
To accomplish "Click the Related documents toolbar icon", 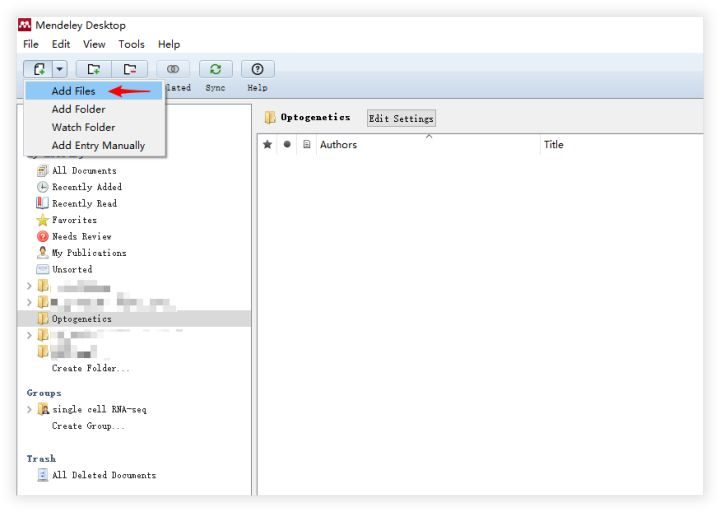I will pyautogui.click(x=173, y=69).
